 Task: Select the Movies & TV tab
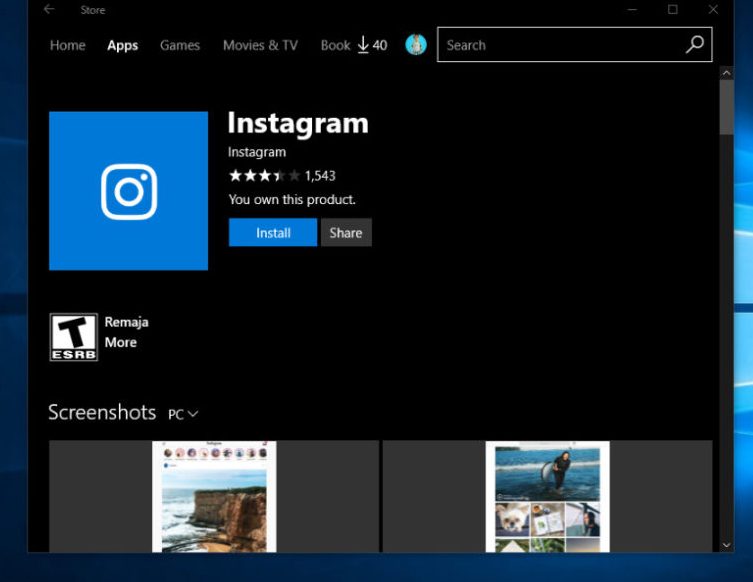260,45
